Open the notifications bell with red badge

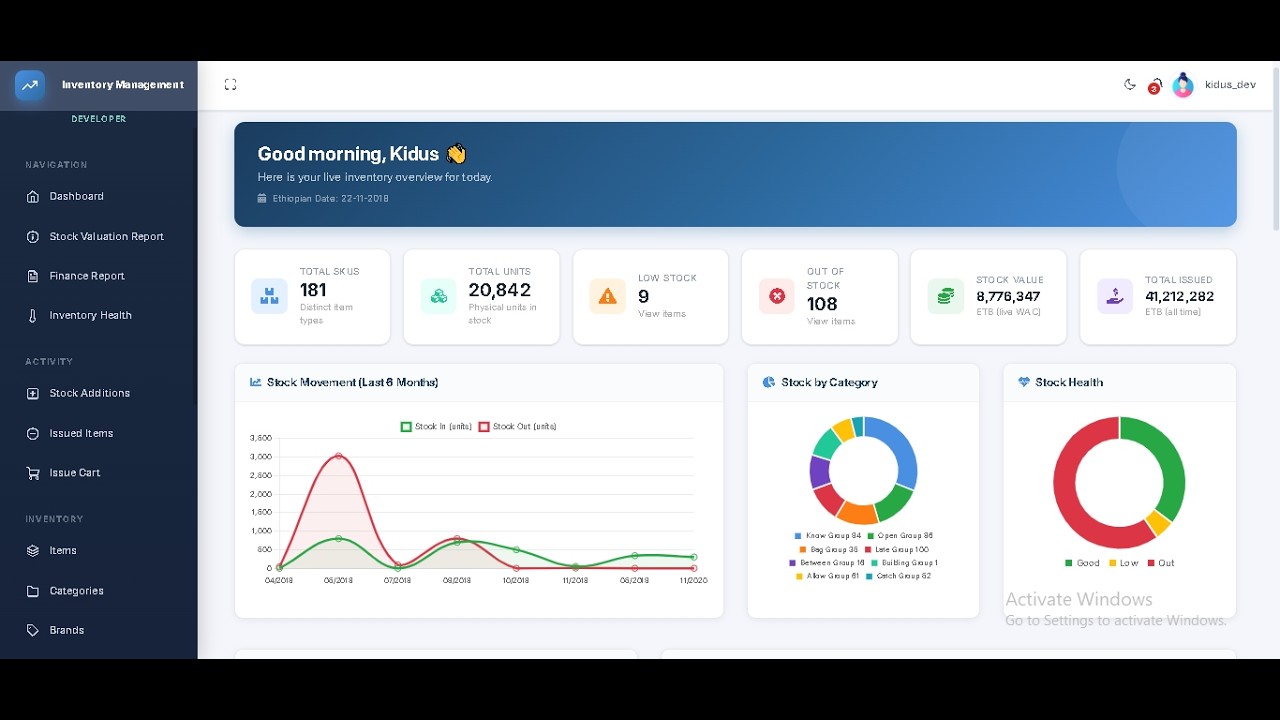pyautogui.click(x=1155, y=86)
